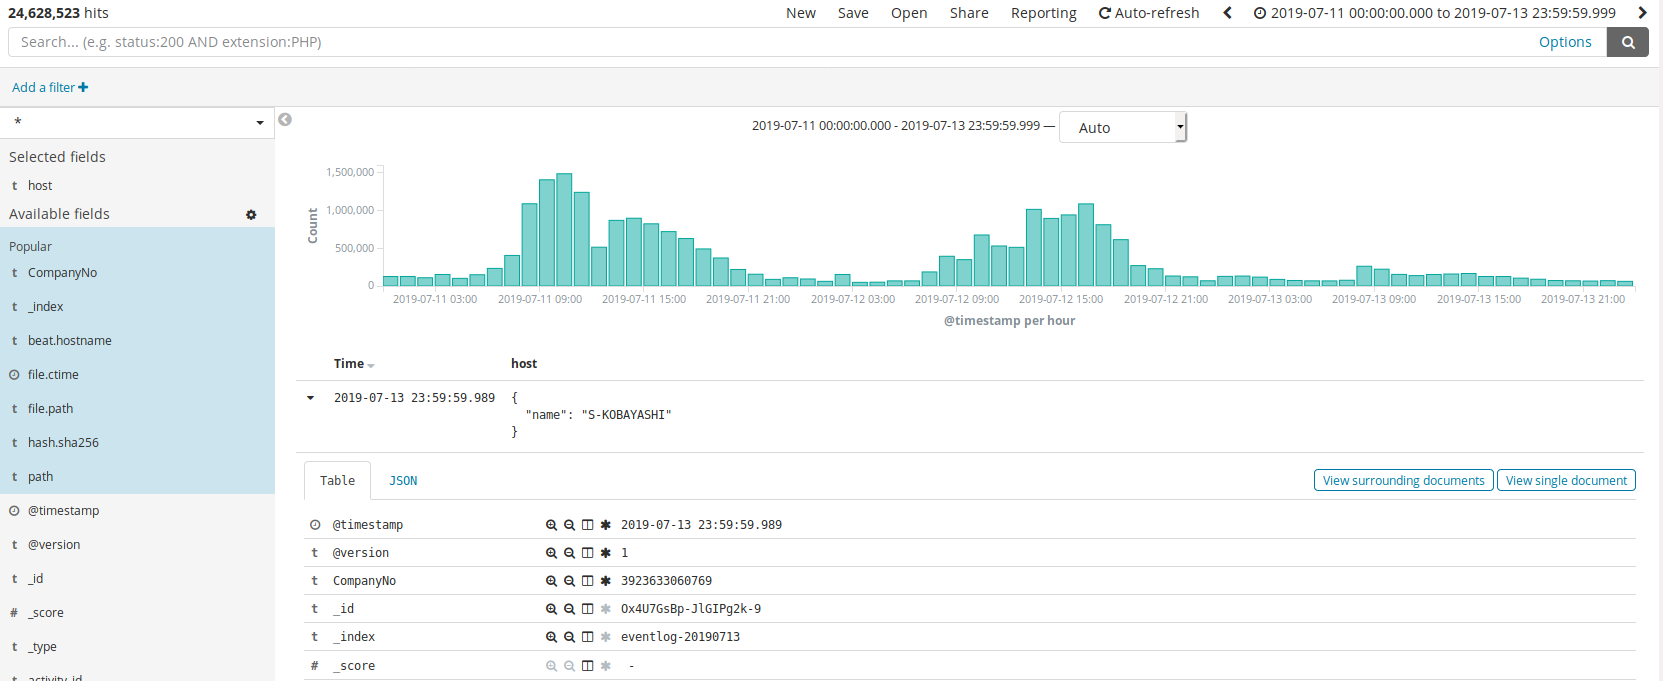Click the CompanyNo value 3923633060769

666,581
